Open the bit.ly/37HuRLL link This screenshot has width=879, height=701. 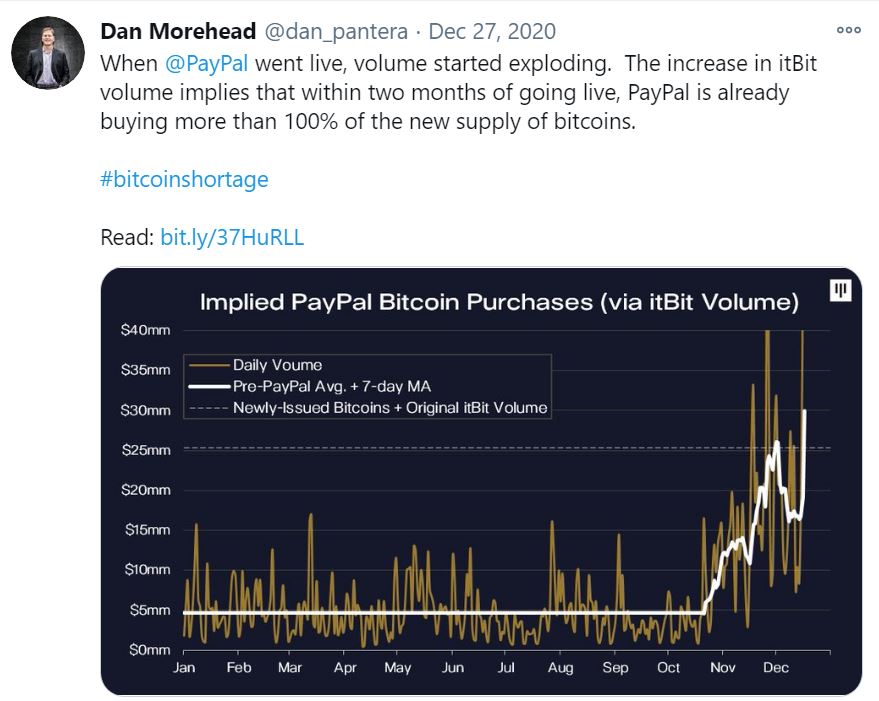232,237
